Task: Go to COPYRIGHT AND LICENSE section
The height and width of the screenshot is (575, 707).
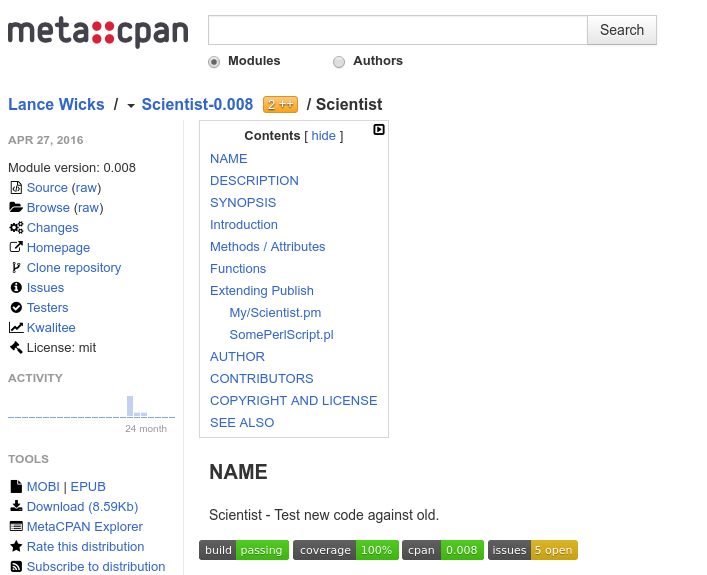Action: tap(294, 401)
